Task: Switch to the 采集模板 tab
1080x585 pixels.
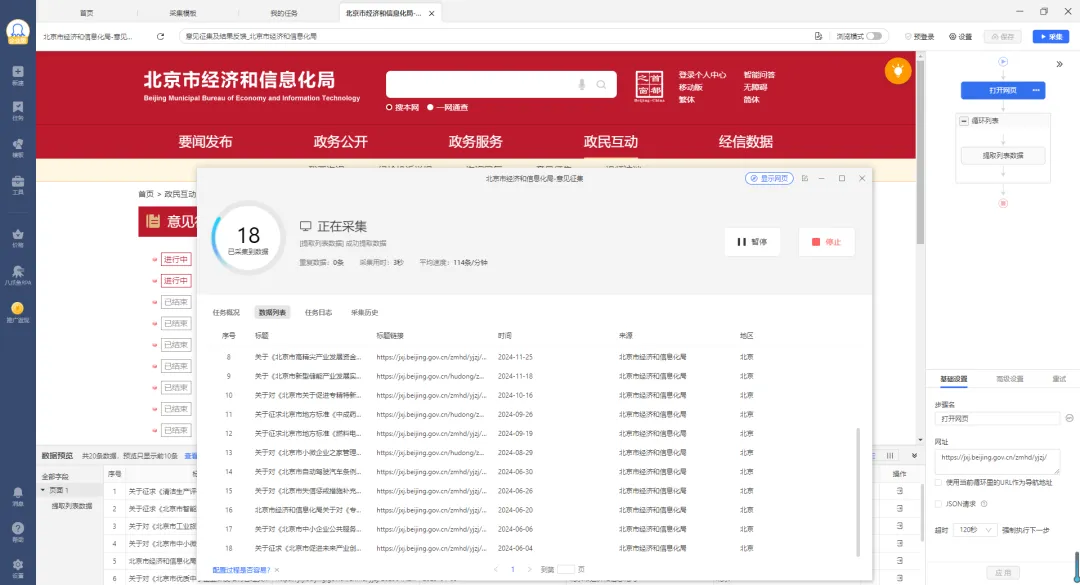Action: coord(183,13)
